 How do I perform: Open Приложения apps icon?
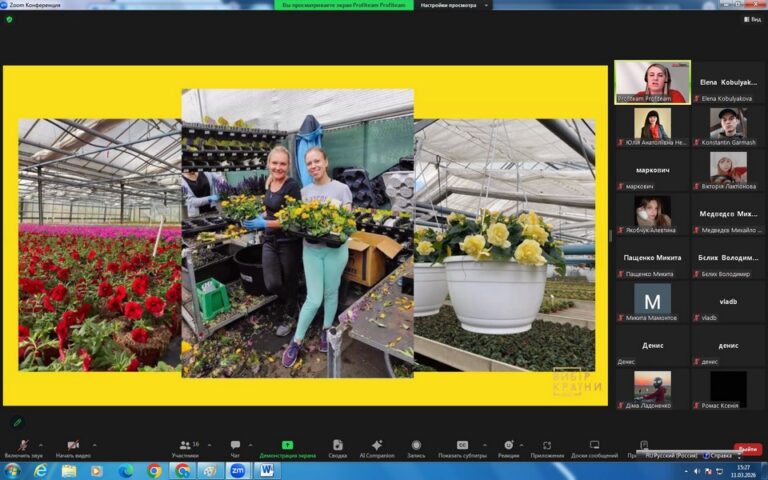547,446
